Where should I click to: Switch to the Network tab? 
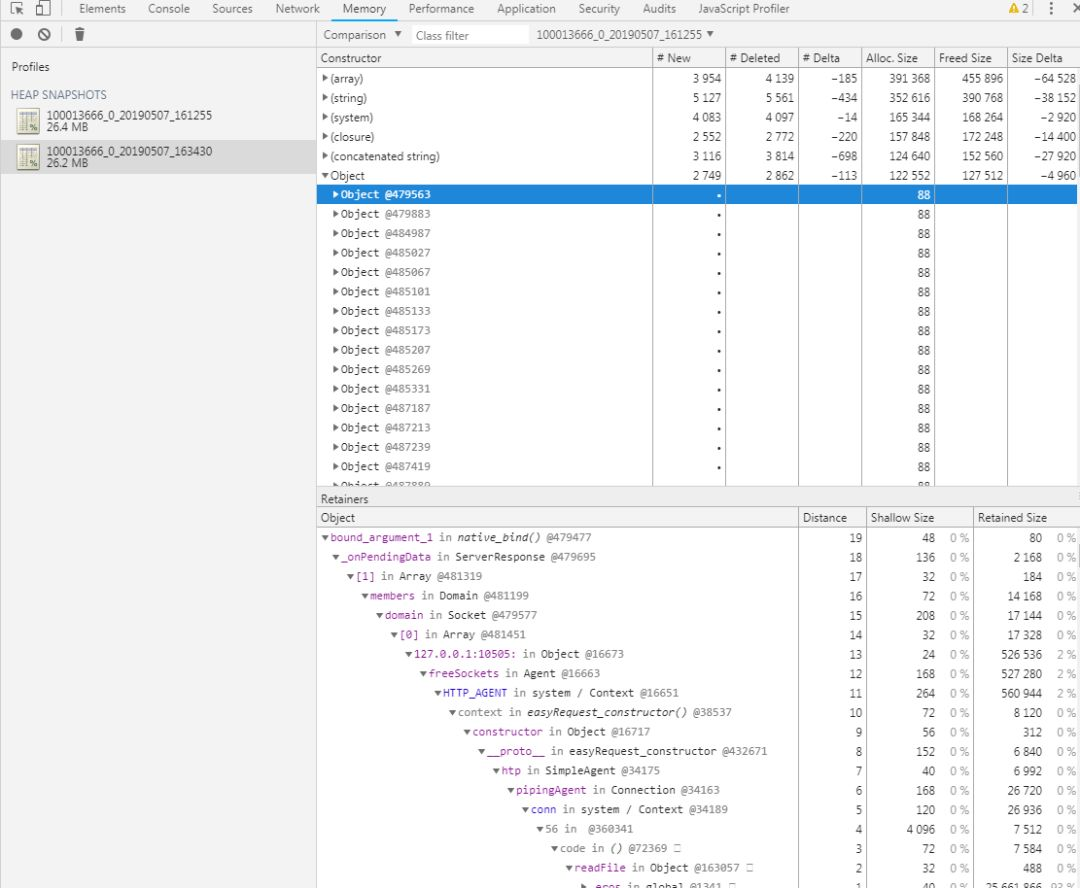click(x=297, y=9)
